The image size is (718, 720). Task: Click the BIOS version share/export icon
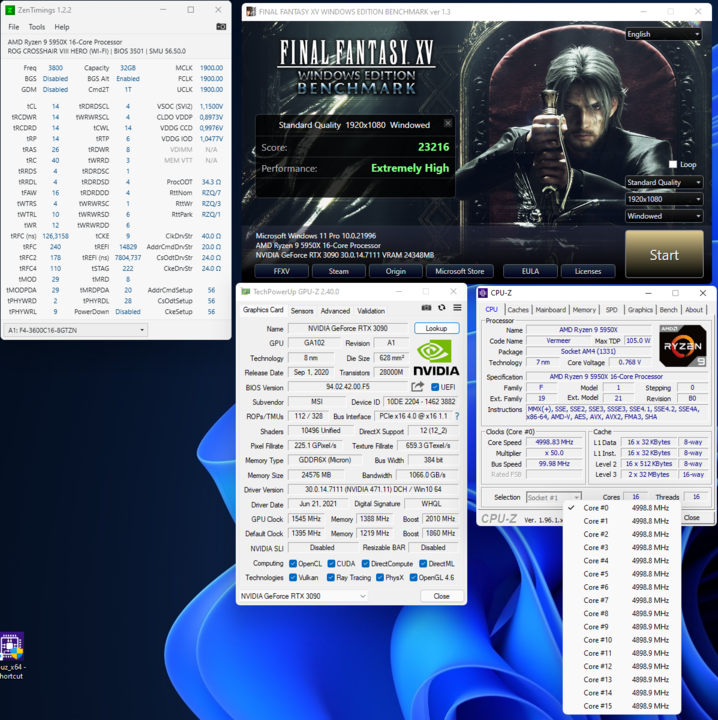tap(418, 387)
